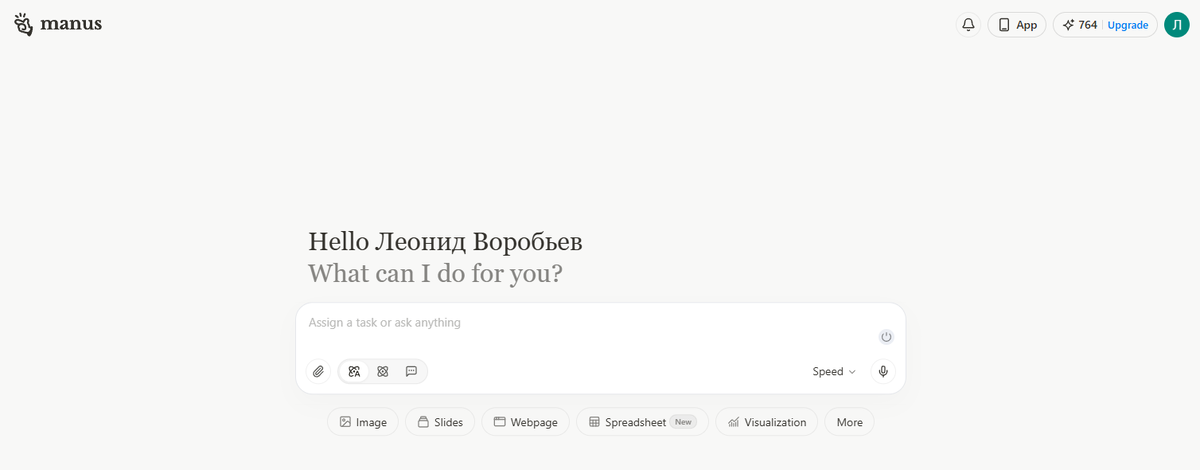Open the notifications bell
The image size is (1200, 470).
[968, 25]
